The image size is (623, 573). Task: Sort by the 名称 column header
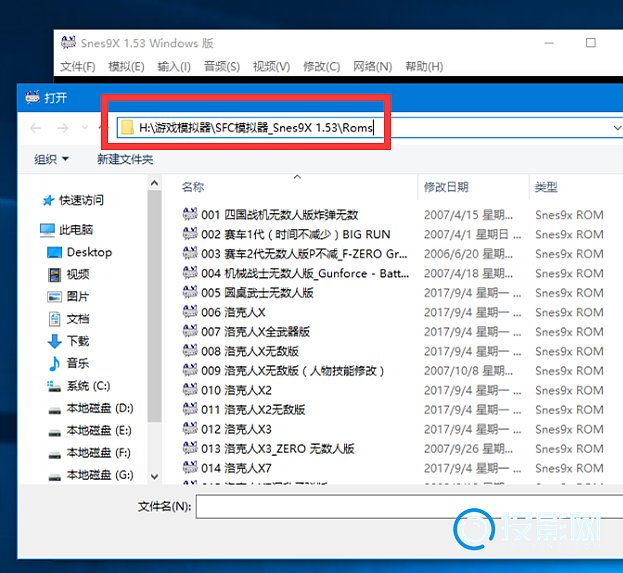pos(193,187)
